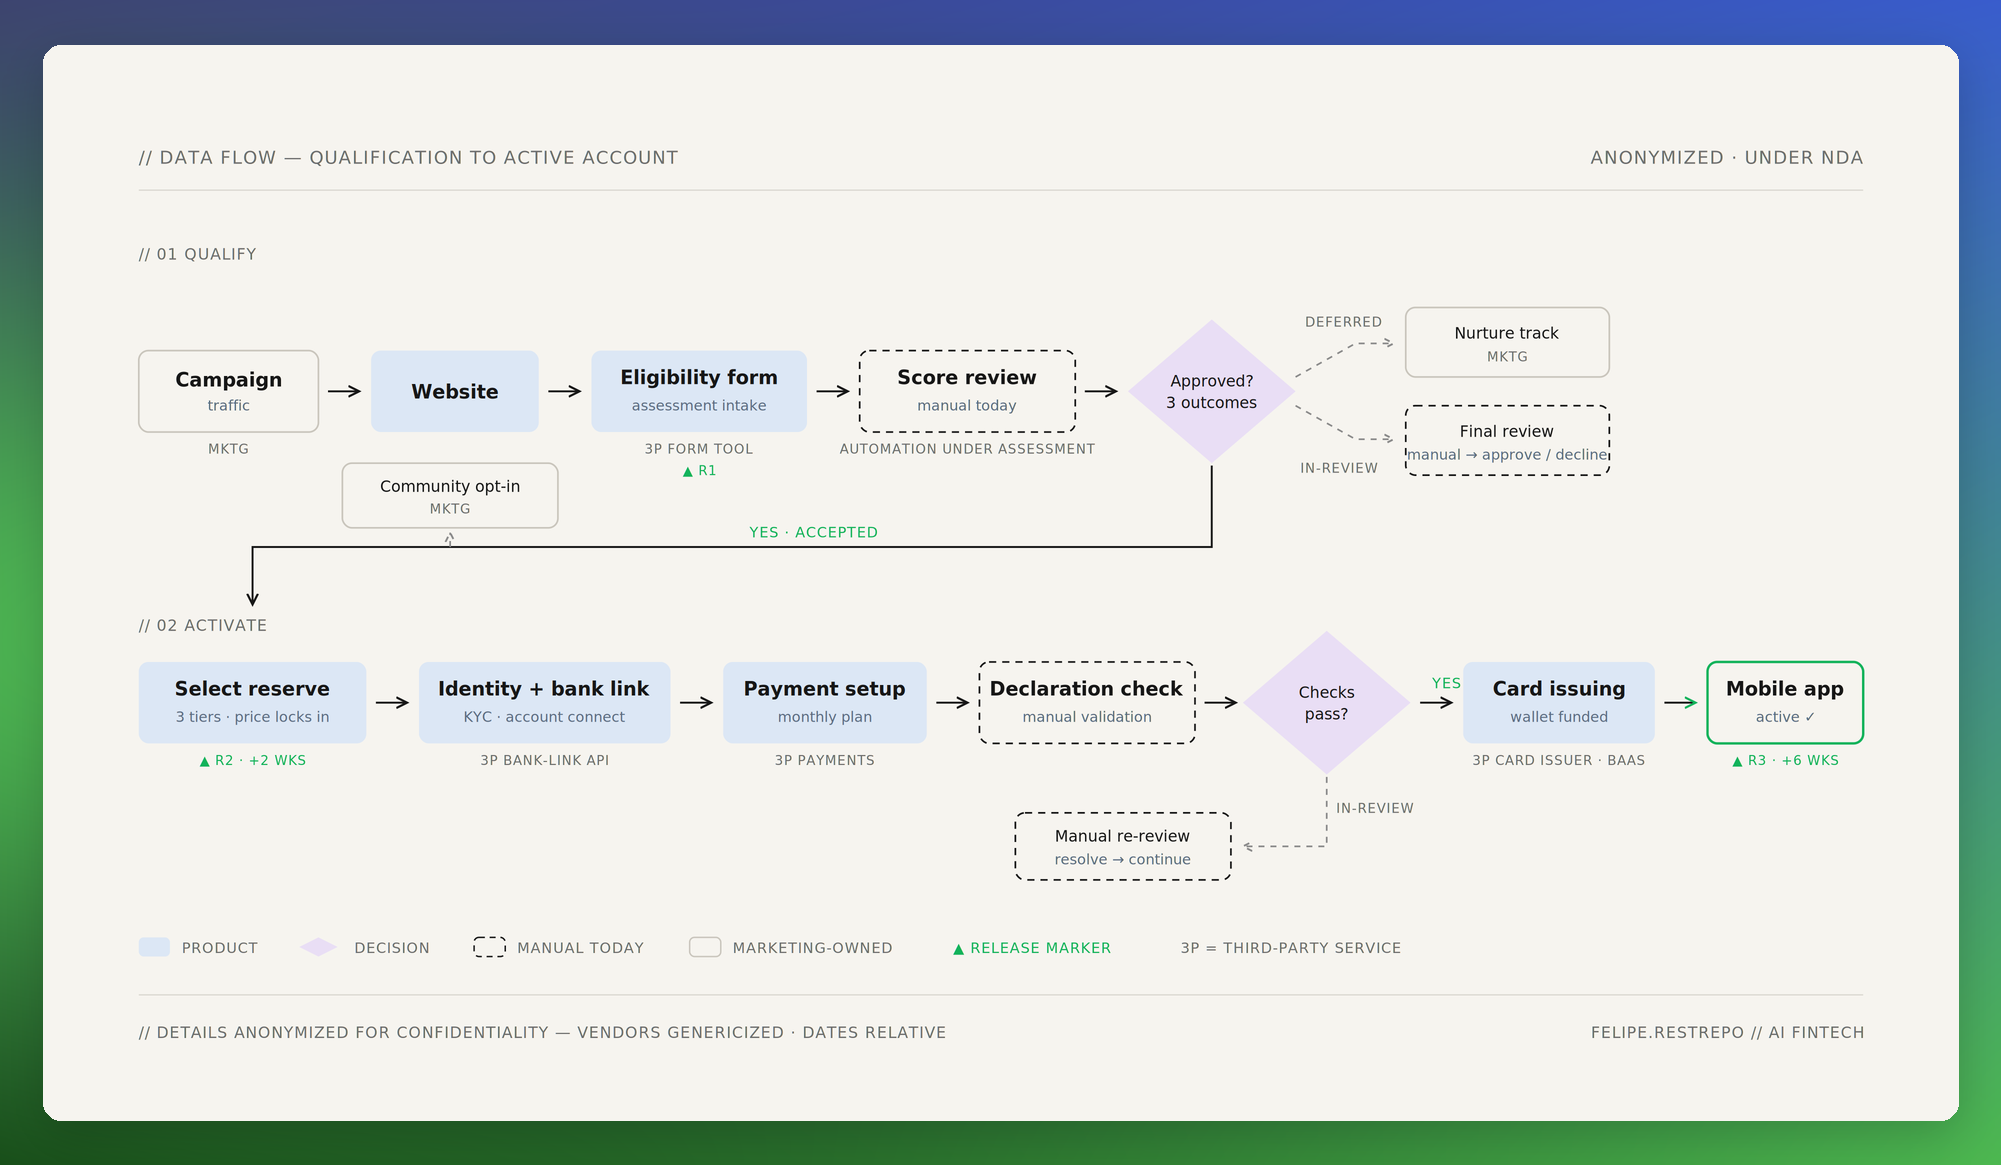The height and width of the screenshot is (1165, 2001).
Task: Click the IN-REVIEW label below Checks pass
Action: coord(1375,808)
